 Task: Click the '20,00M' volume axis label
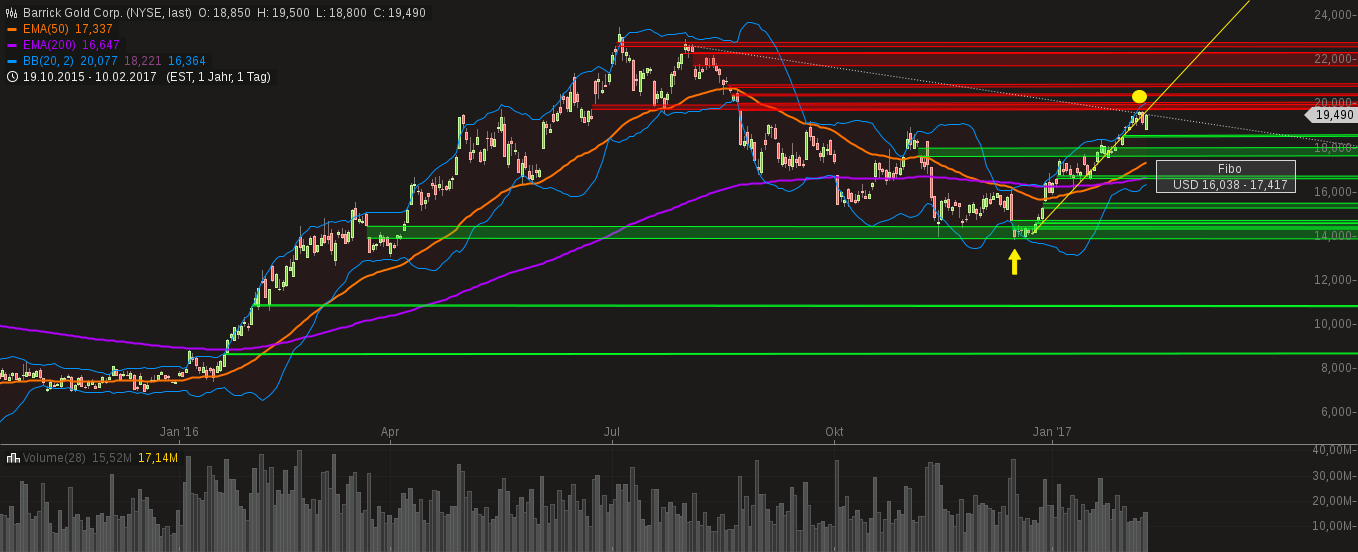pyautogui.click(x=1333, y=501)
